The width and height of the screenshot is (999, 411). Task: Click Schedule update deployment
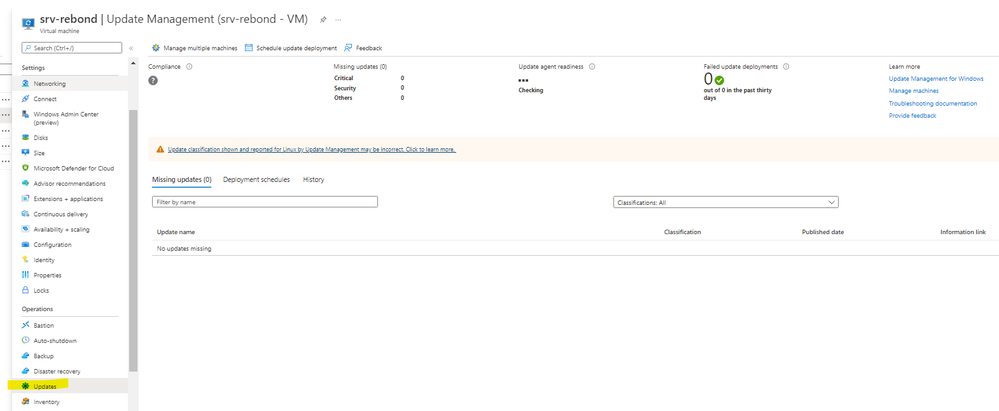coord(291,48)
